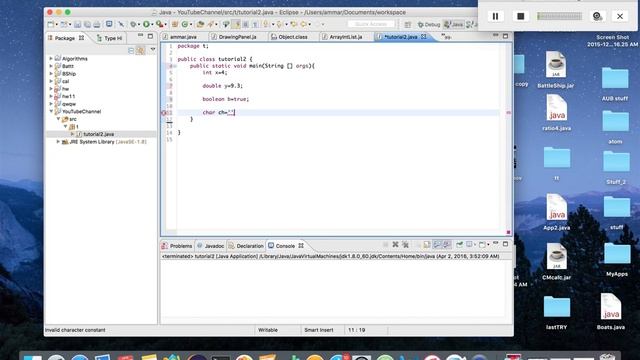
Task: Click the recorder camera settings icon
Action: click(x=597, y=16)
